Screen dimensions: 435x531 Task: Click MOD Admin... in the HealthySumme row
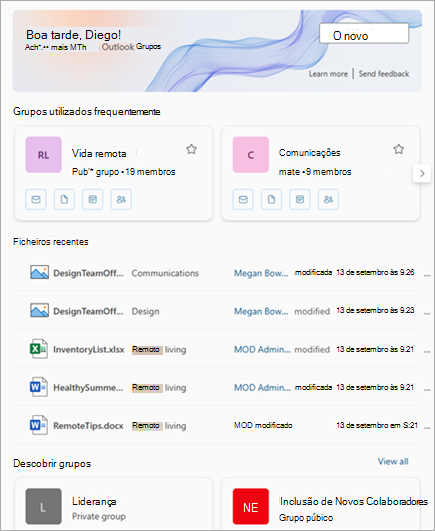262,388
